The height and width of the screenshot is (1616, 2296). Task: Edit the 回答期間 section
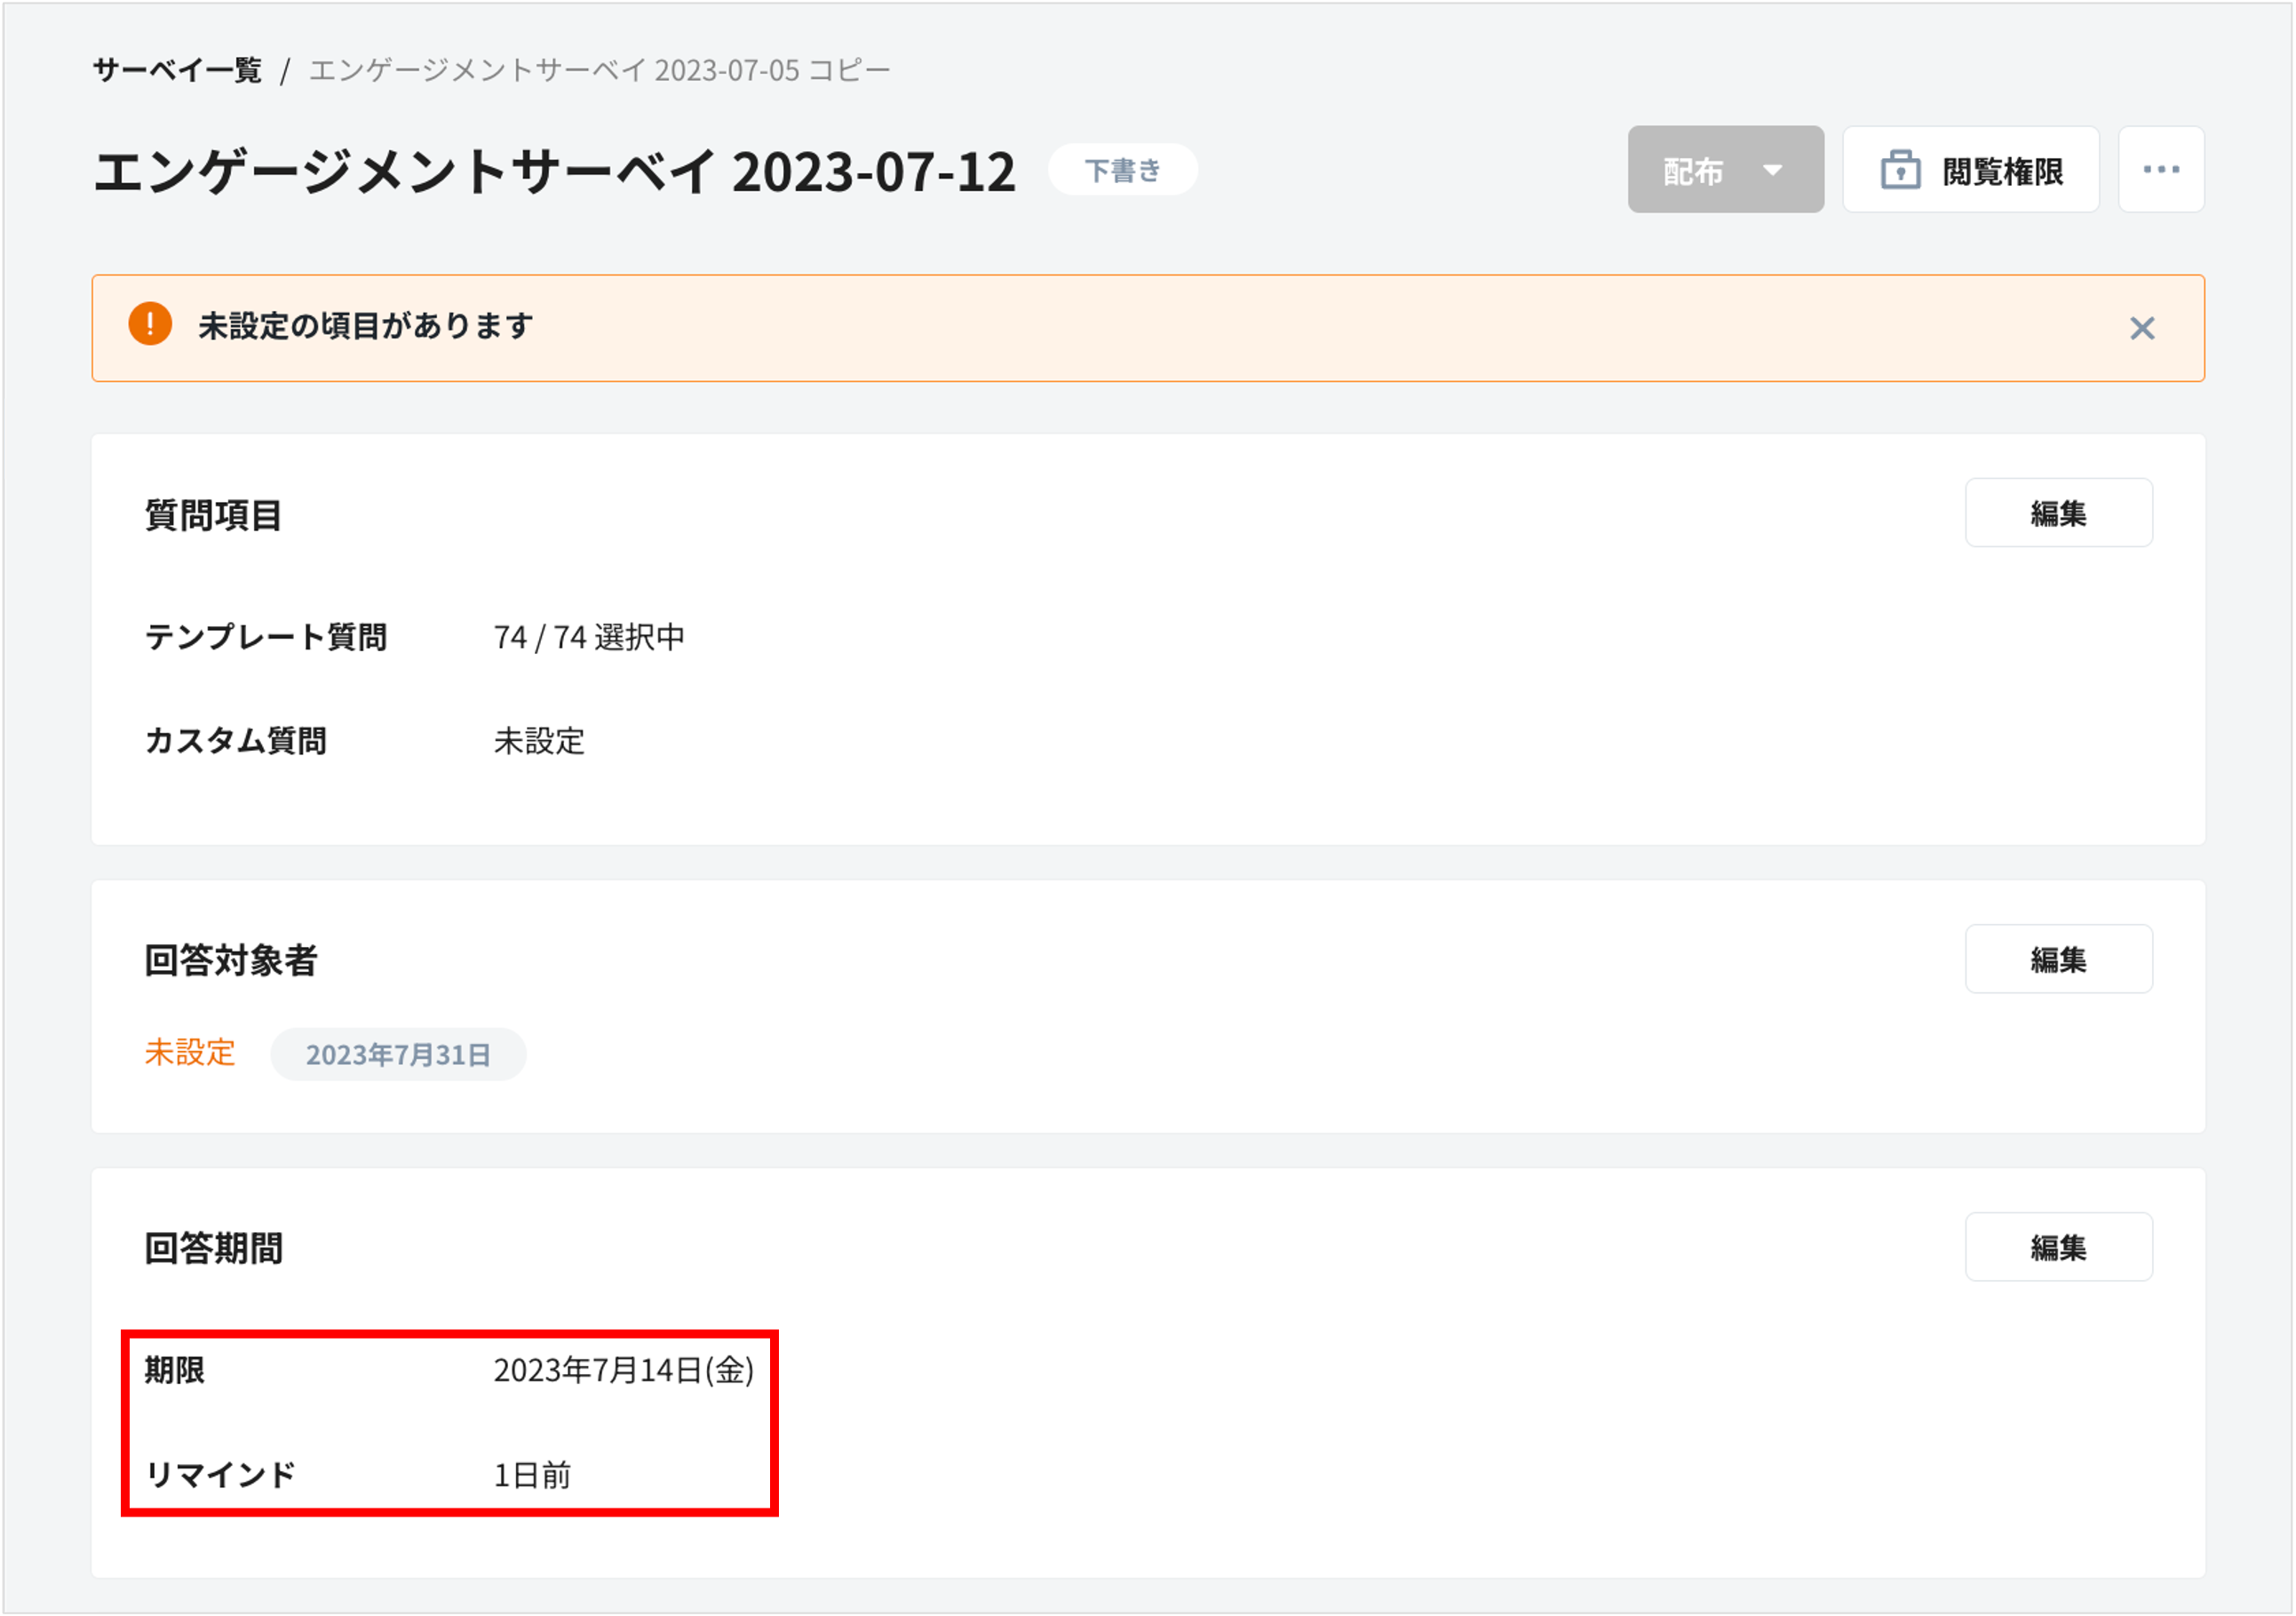click(x=2059, y=1247)
